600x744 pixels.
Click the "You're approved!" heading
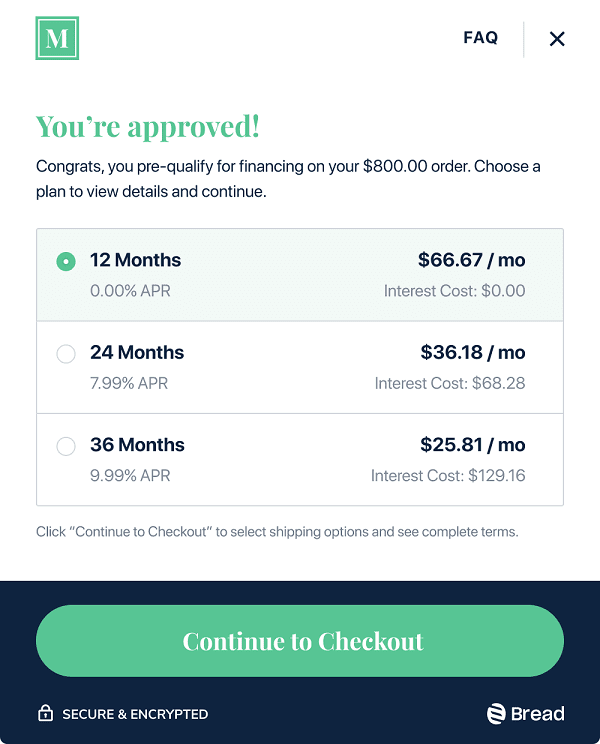148,127
